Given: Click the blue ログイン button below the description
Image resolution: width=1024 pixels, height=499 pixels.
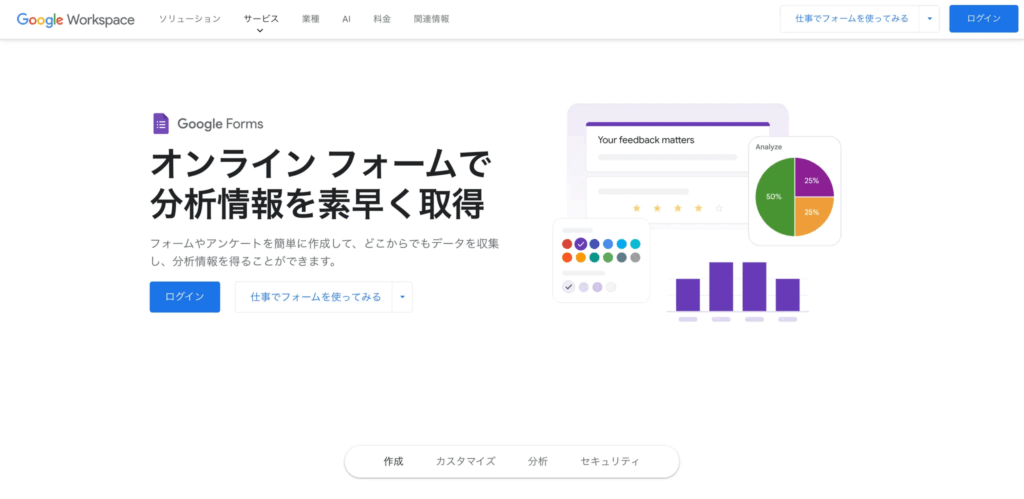Looking at the screenshot, I should (185, 297).
